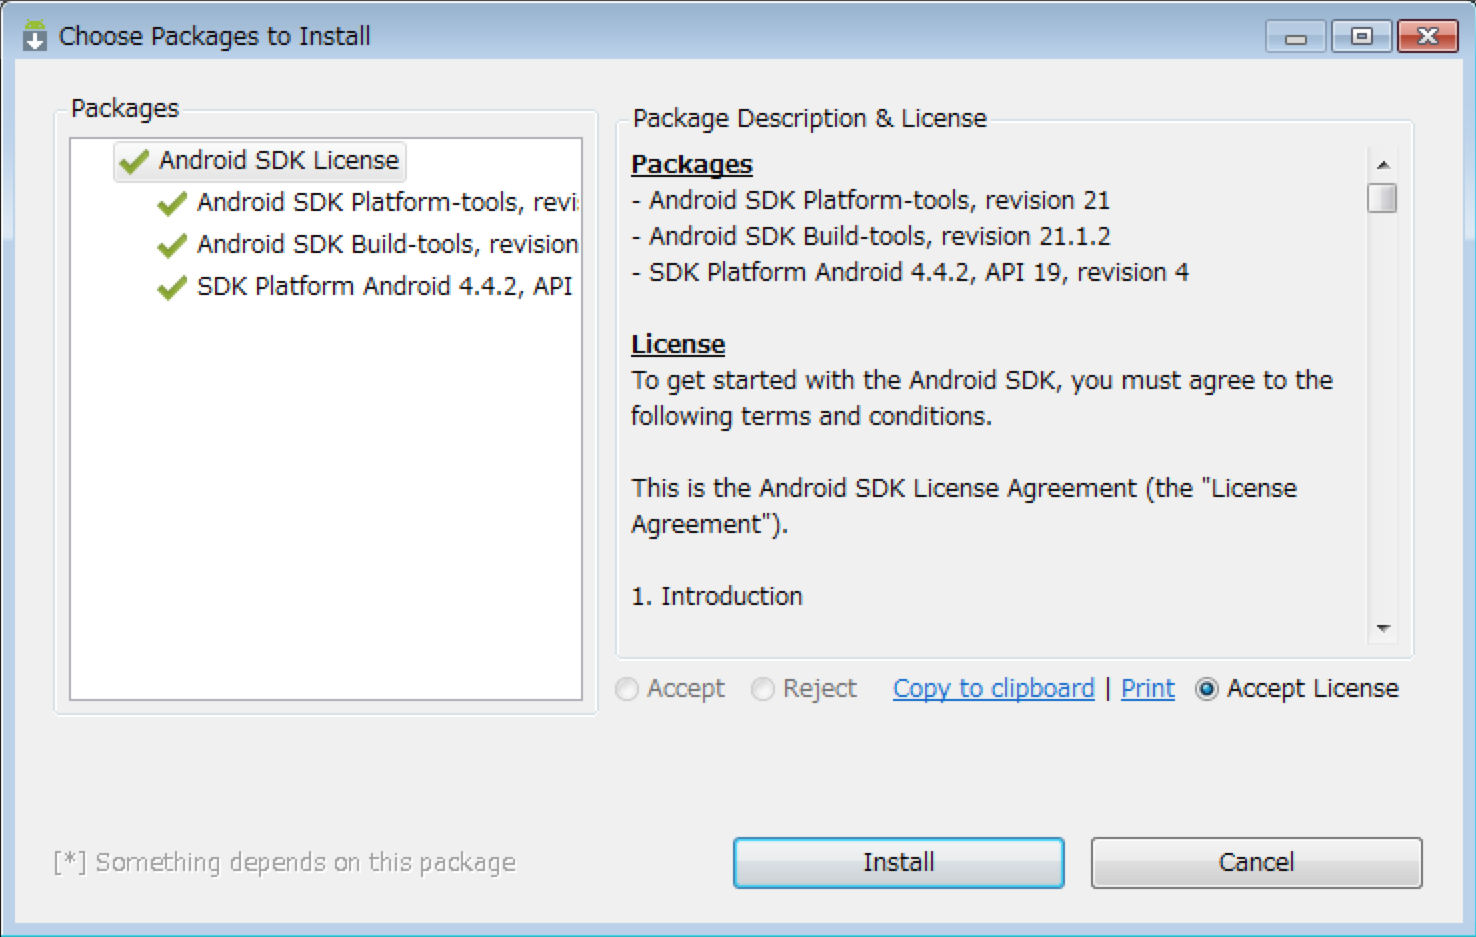Viewport: 1476px width, 937px height.
Task: Choose the Accept radio option
Action: 627,689
